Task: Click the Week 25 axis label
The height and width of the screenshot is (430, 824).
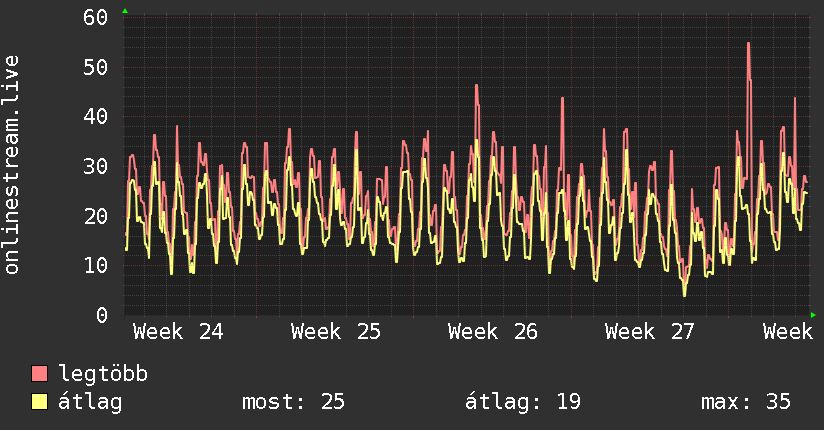Action: pos(335,332)
